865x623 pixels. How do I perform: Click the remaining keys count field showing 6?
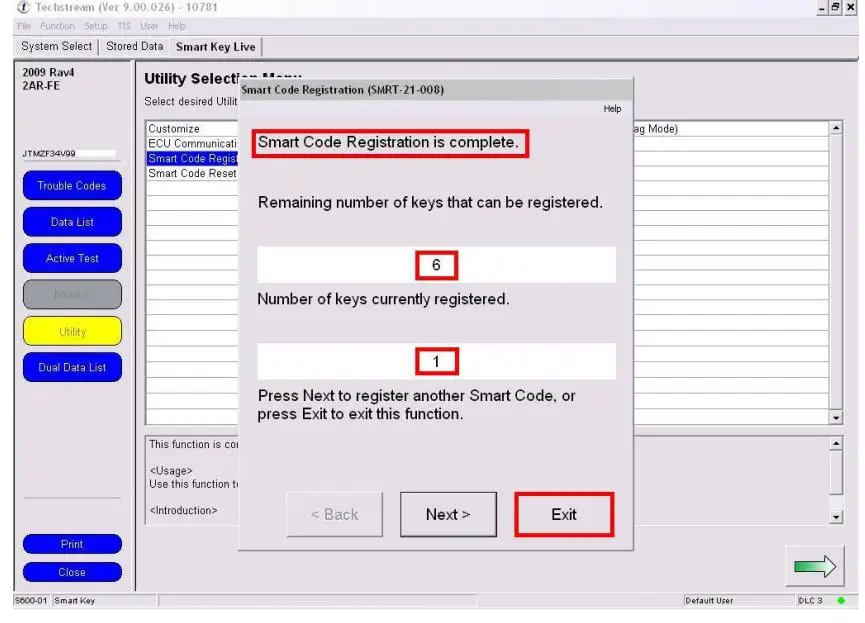[436, 265]
